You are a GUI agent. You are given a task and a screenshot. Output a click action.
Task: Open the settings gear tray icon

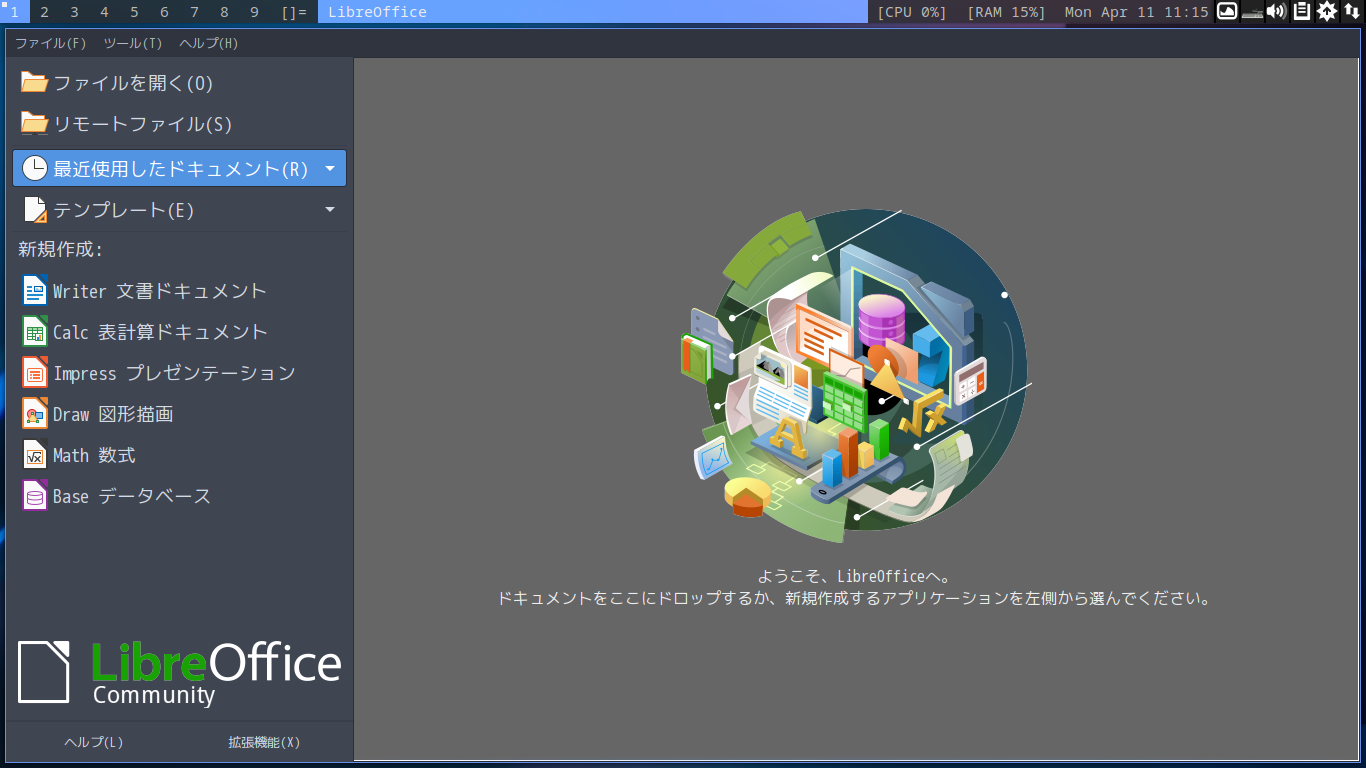pos(1326,12)
